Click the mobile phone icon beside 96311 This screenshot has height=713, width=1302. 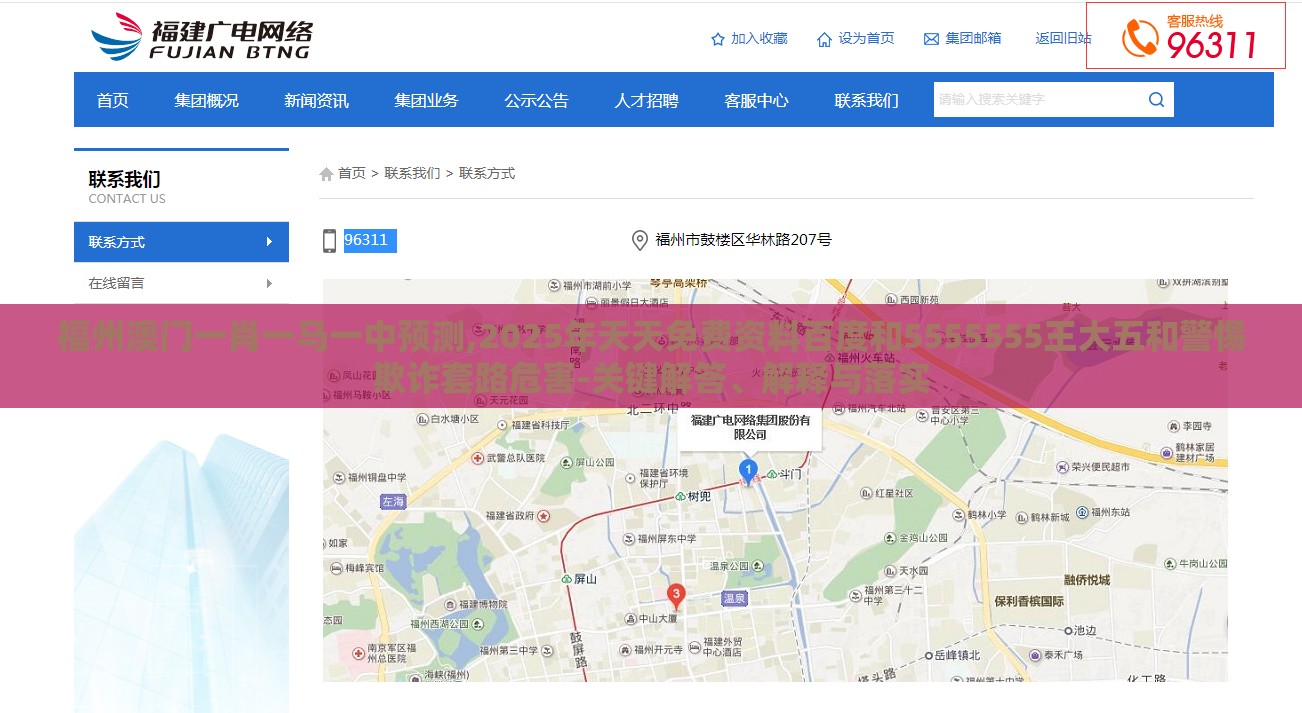coord(330,241)
